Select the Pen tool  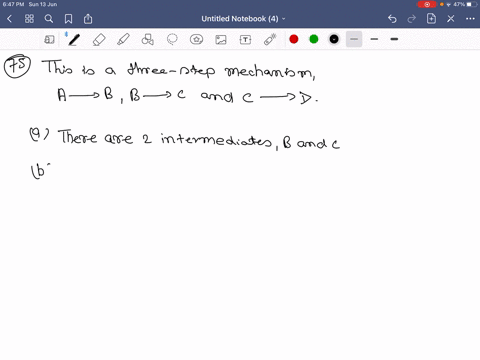74,40
